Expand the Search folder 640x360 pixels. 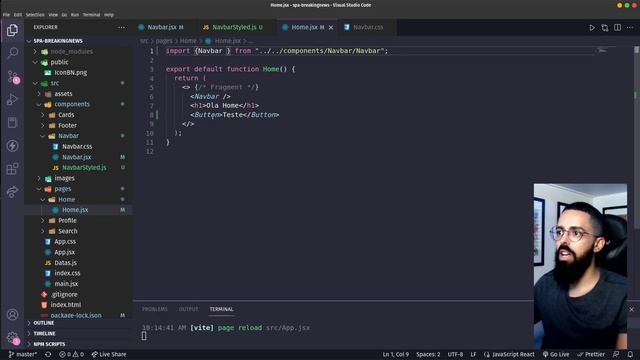68,231
